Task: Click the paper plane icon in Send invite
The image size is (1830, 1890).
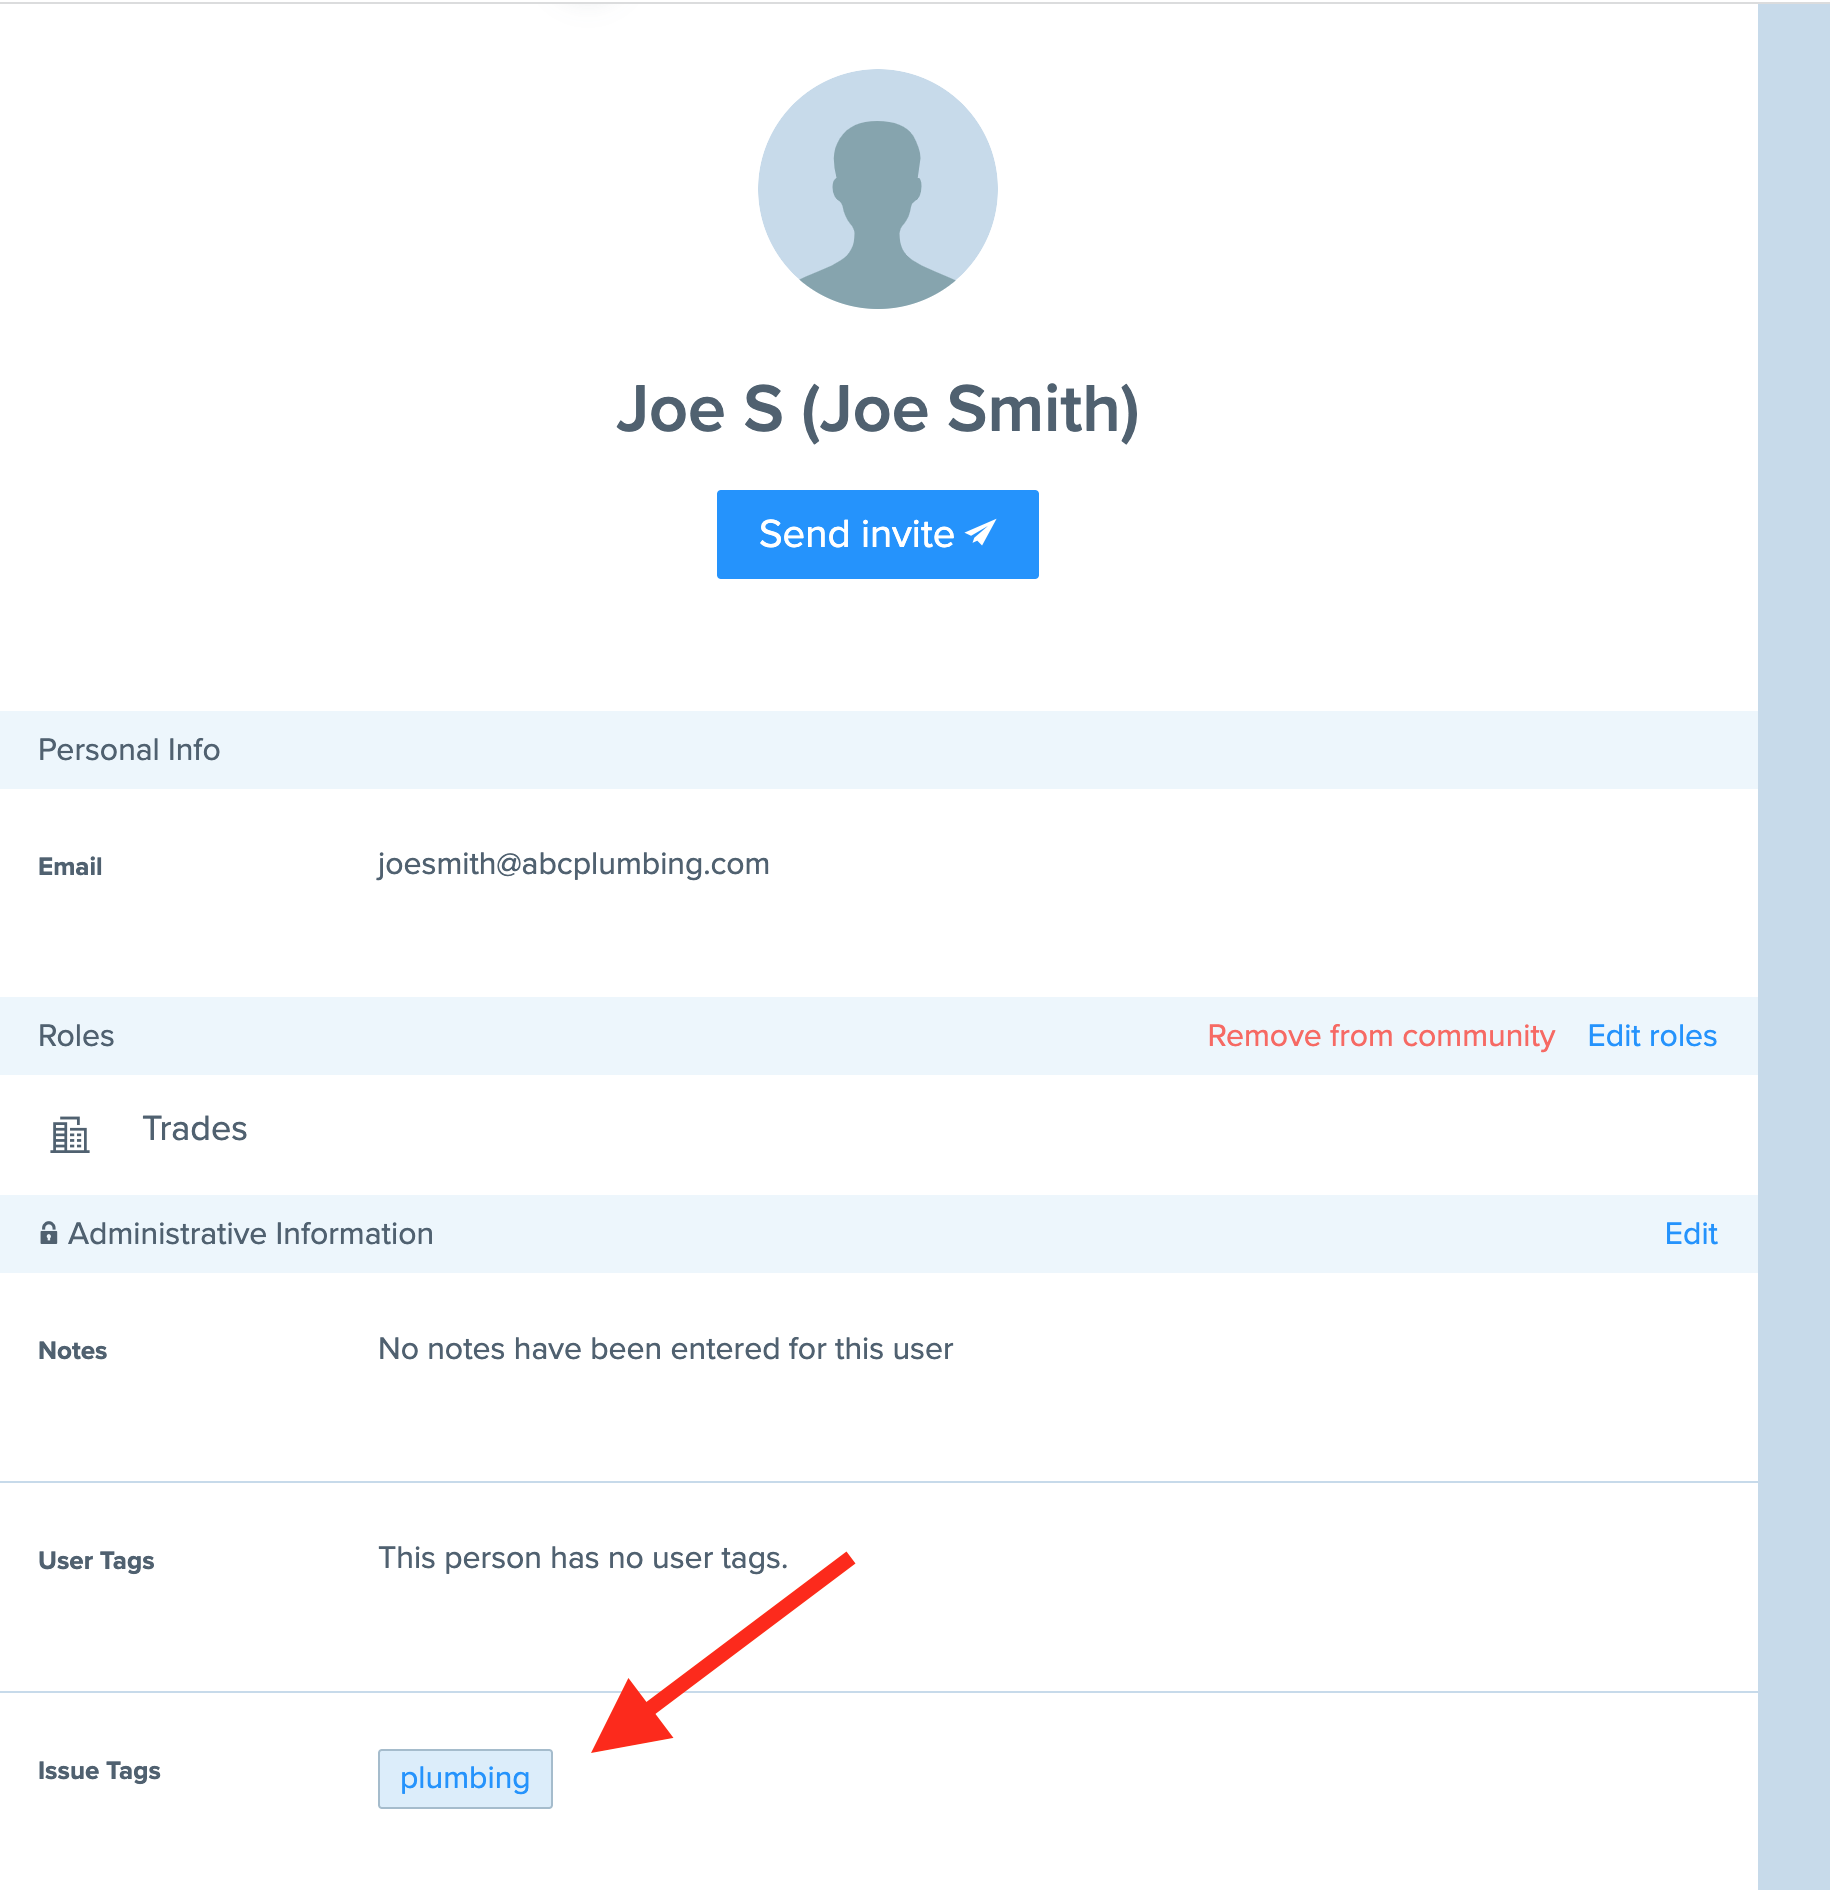Action: tap(981, 533)
